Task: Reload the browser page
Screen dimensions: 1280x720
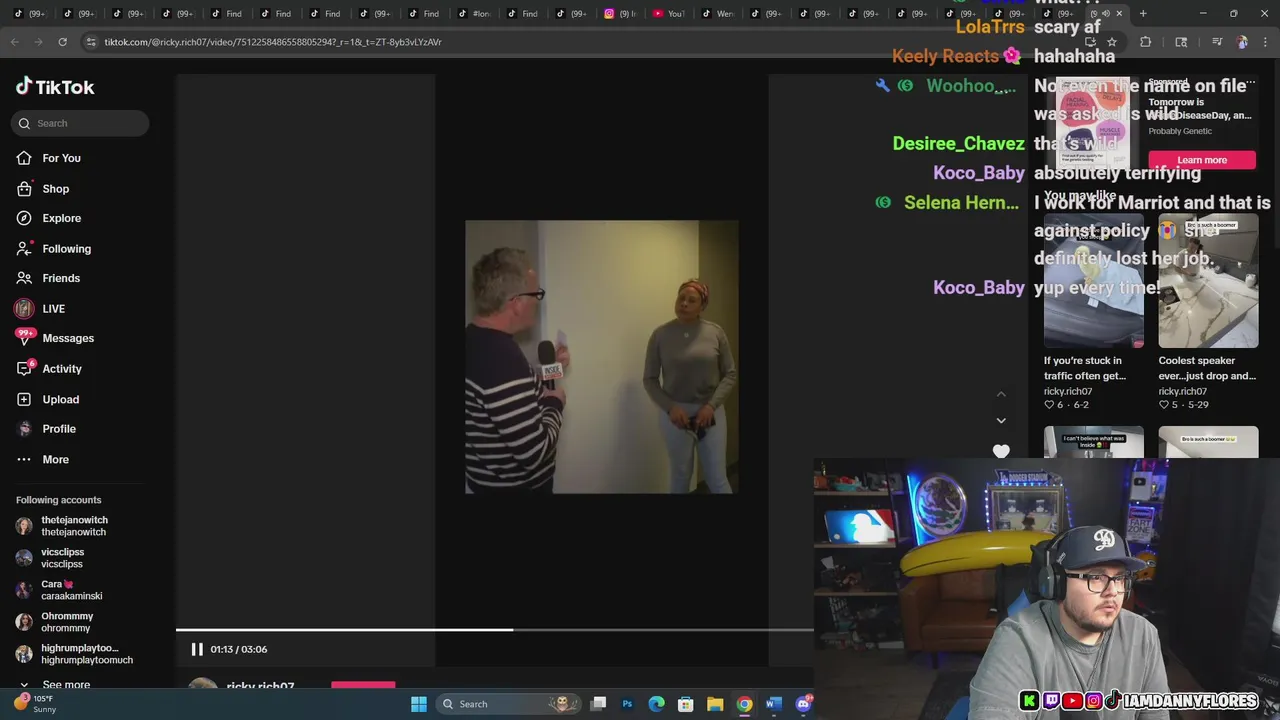Action: [62, 42]
